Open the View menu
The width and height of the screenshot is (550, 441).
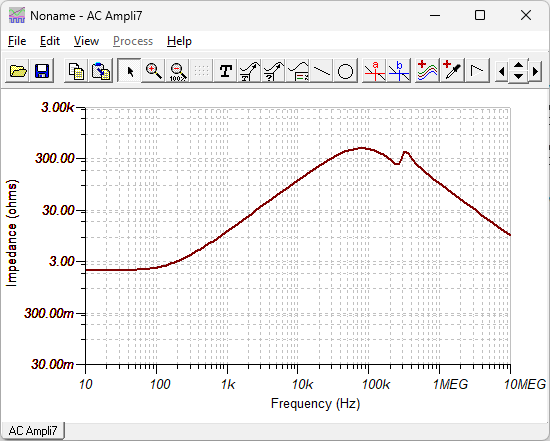click(x=86, y=41)
